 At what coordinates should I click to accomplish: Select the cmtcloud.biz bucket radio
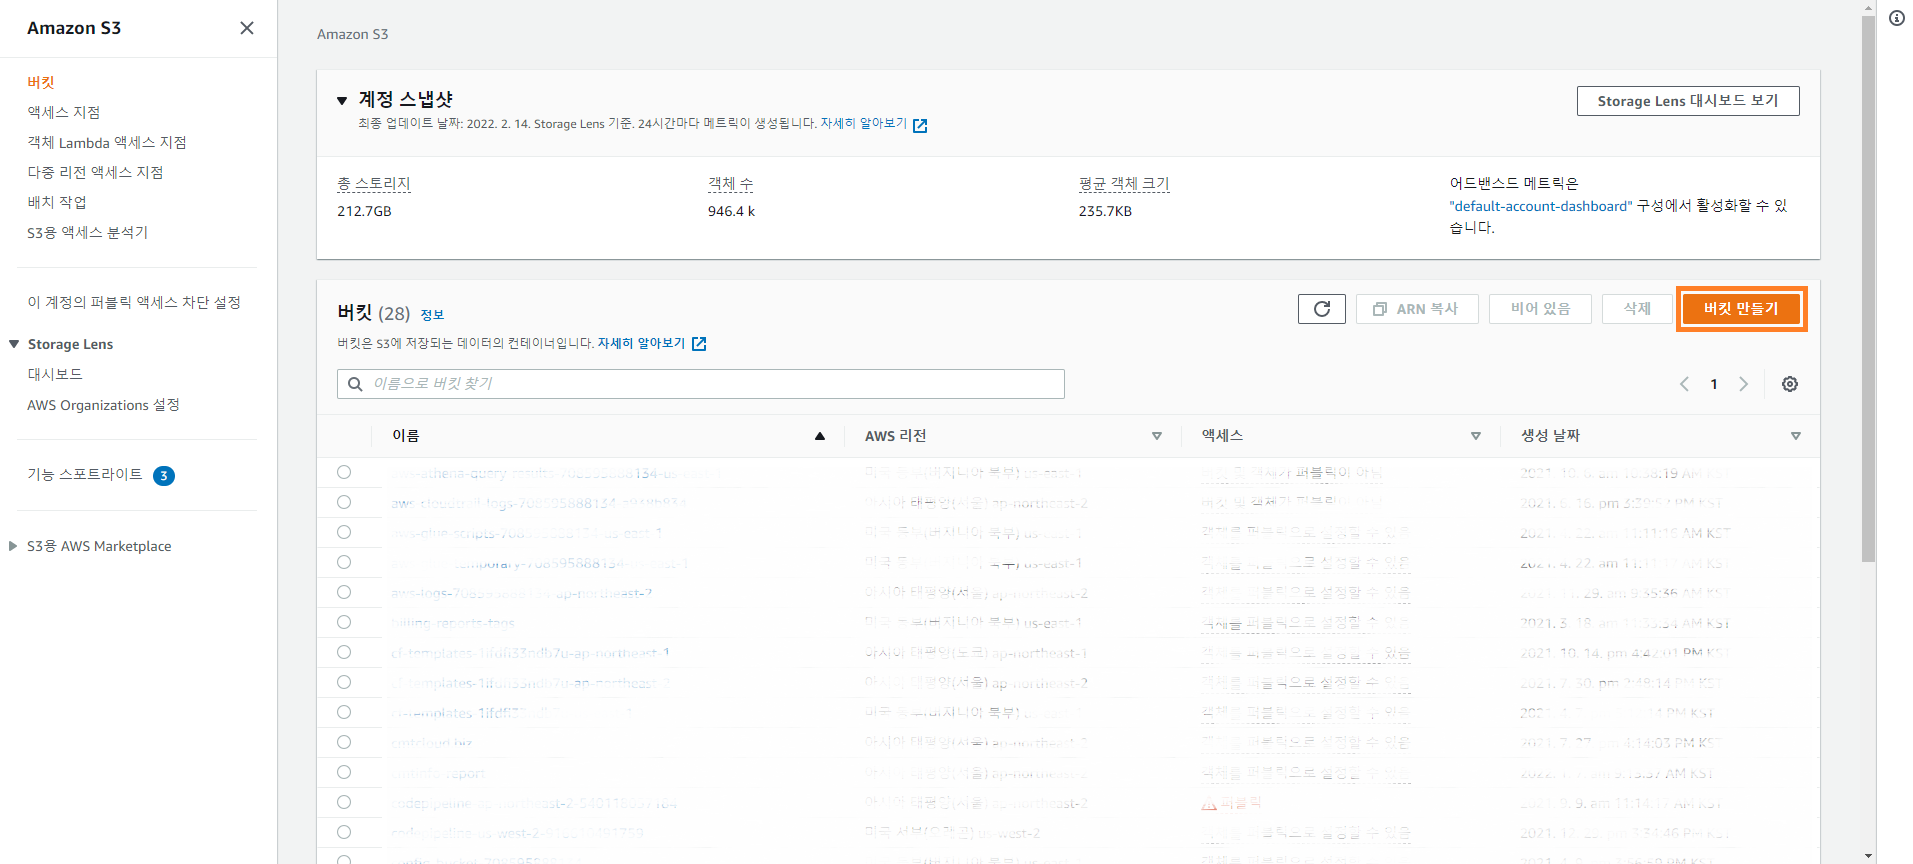click(344, 742)
